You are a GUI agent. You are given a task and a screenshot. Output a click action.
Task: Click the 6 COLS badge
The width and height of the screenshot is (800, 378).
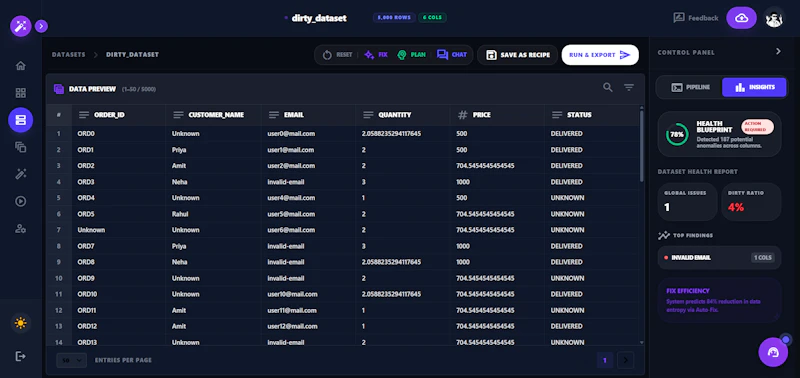[432, 18]
